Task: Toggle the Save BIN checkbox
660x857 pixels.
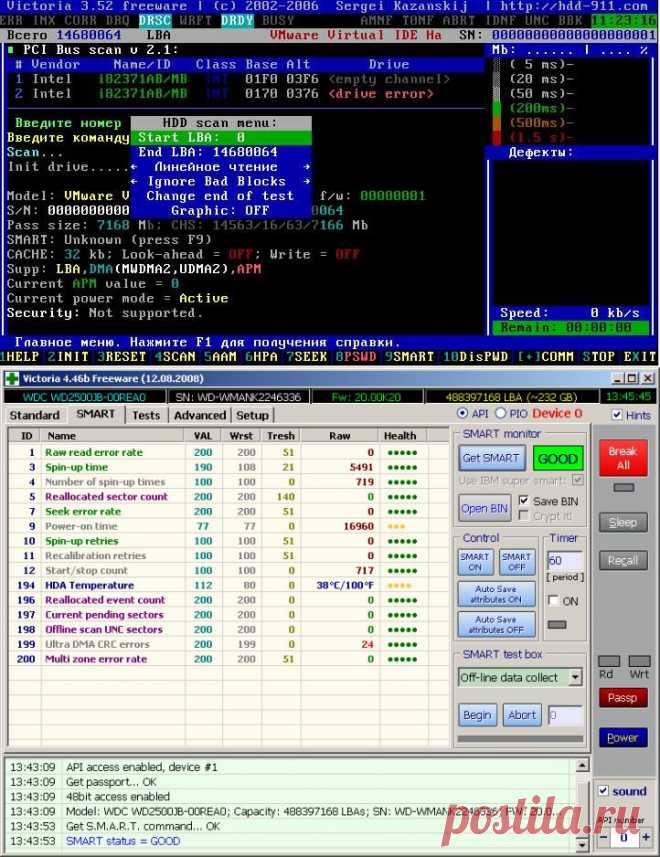Action: [x=523, y=501]
